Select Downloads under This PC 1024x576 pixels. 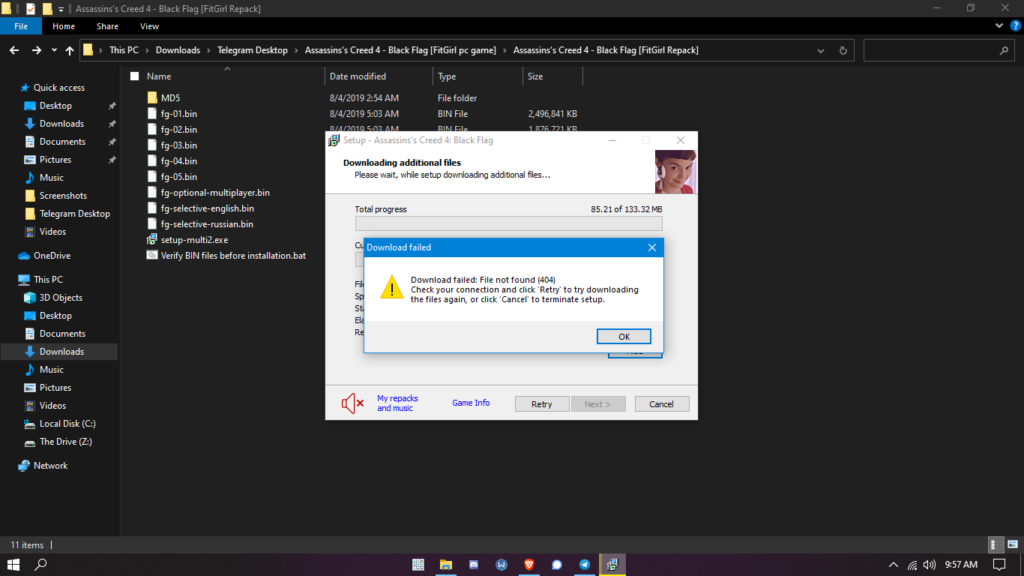click(x=61, y=351)
